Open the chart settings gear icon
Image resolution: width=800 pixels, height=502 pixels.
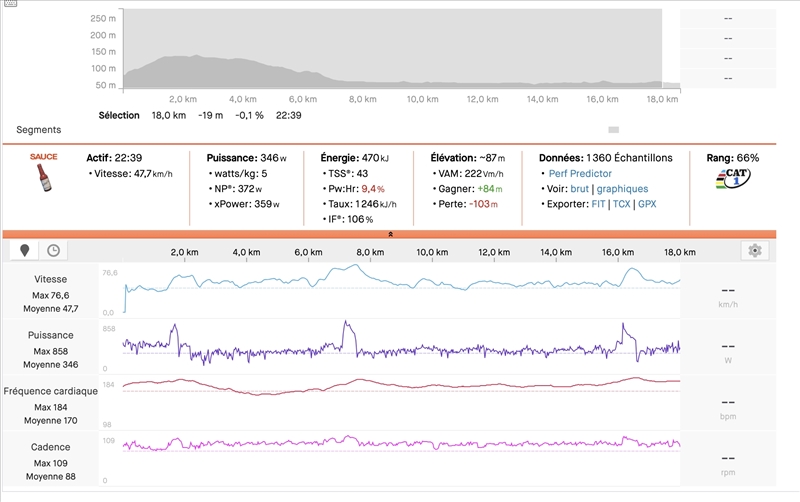pos(755,251)
